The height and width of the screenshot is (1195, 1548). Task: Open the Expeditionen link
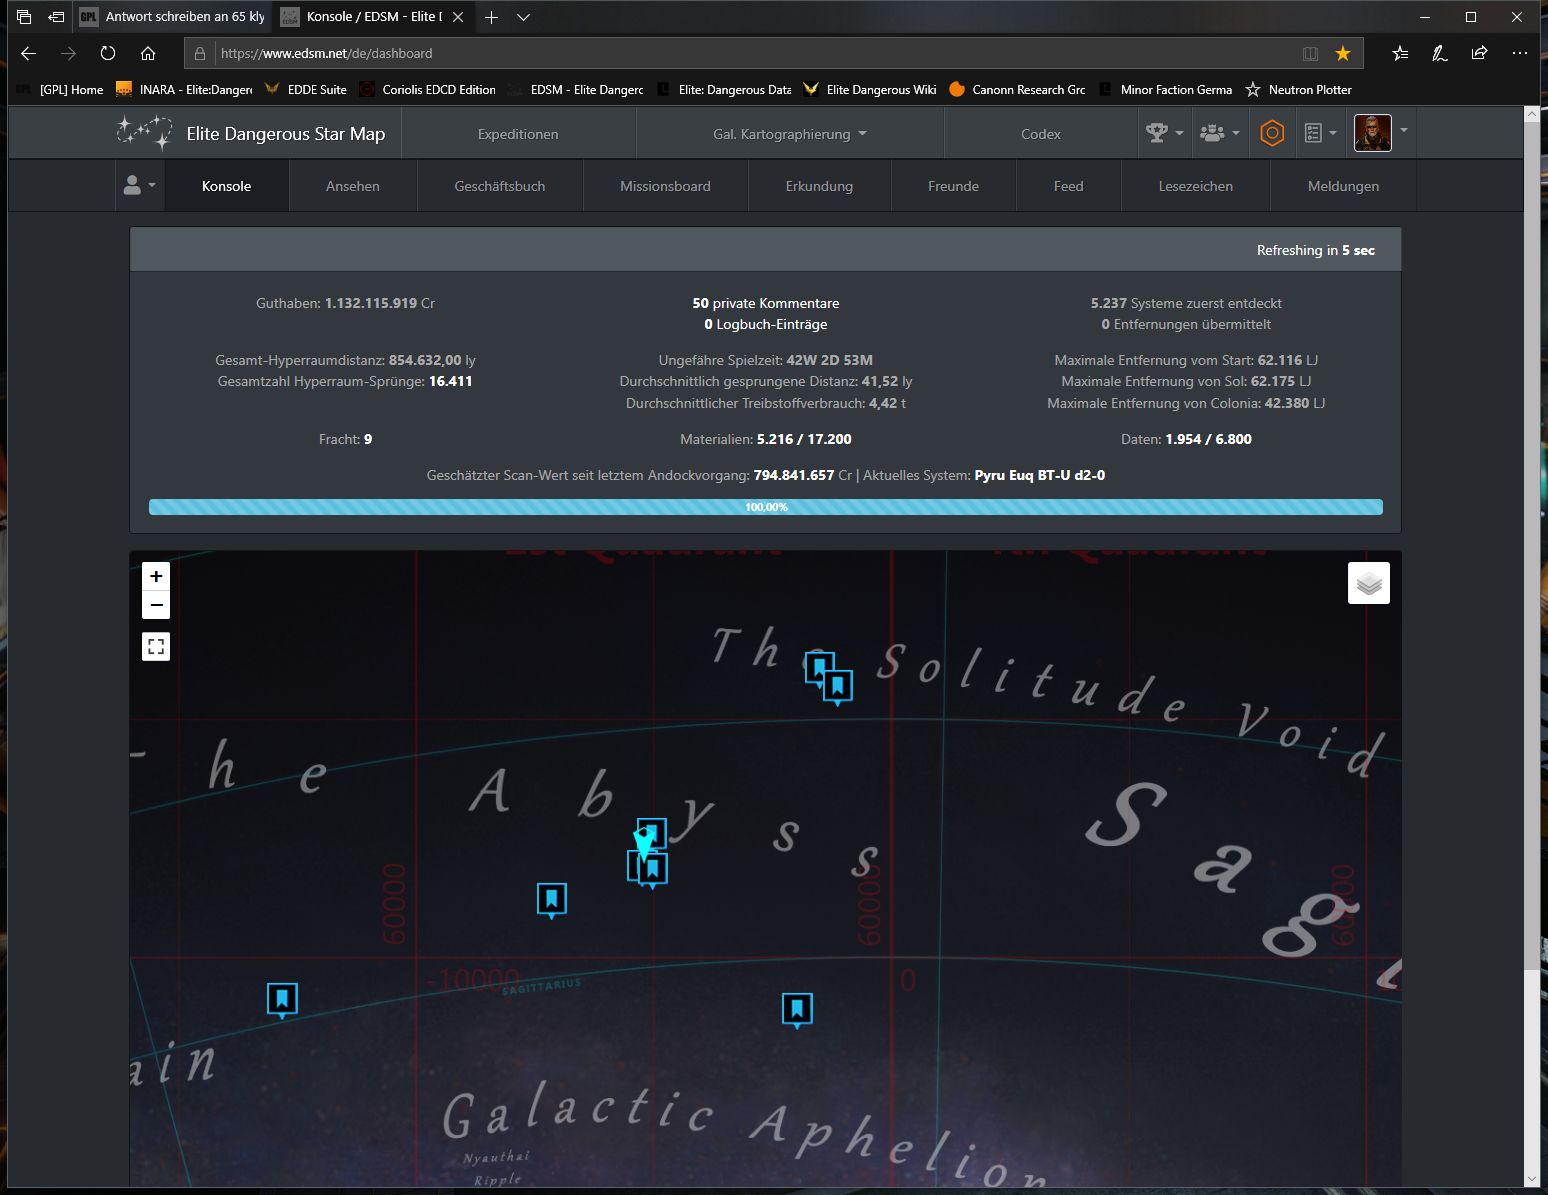(x=518, y=134)
